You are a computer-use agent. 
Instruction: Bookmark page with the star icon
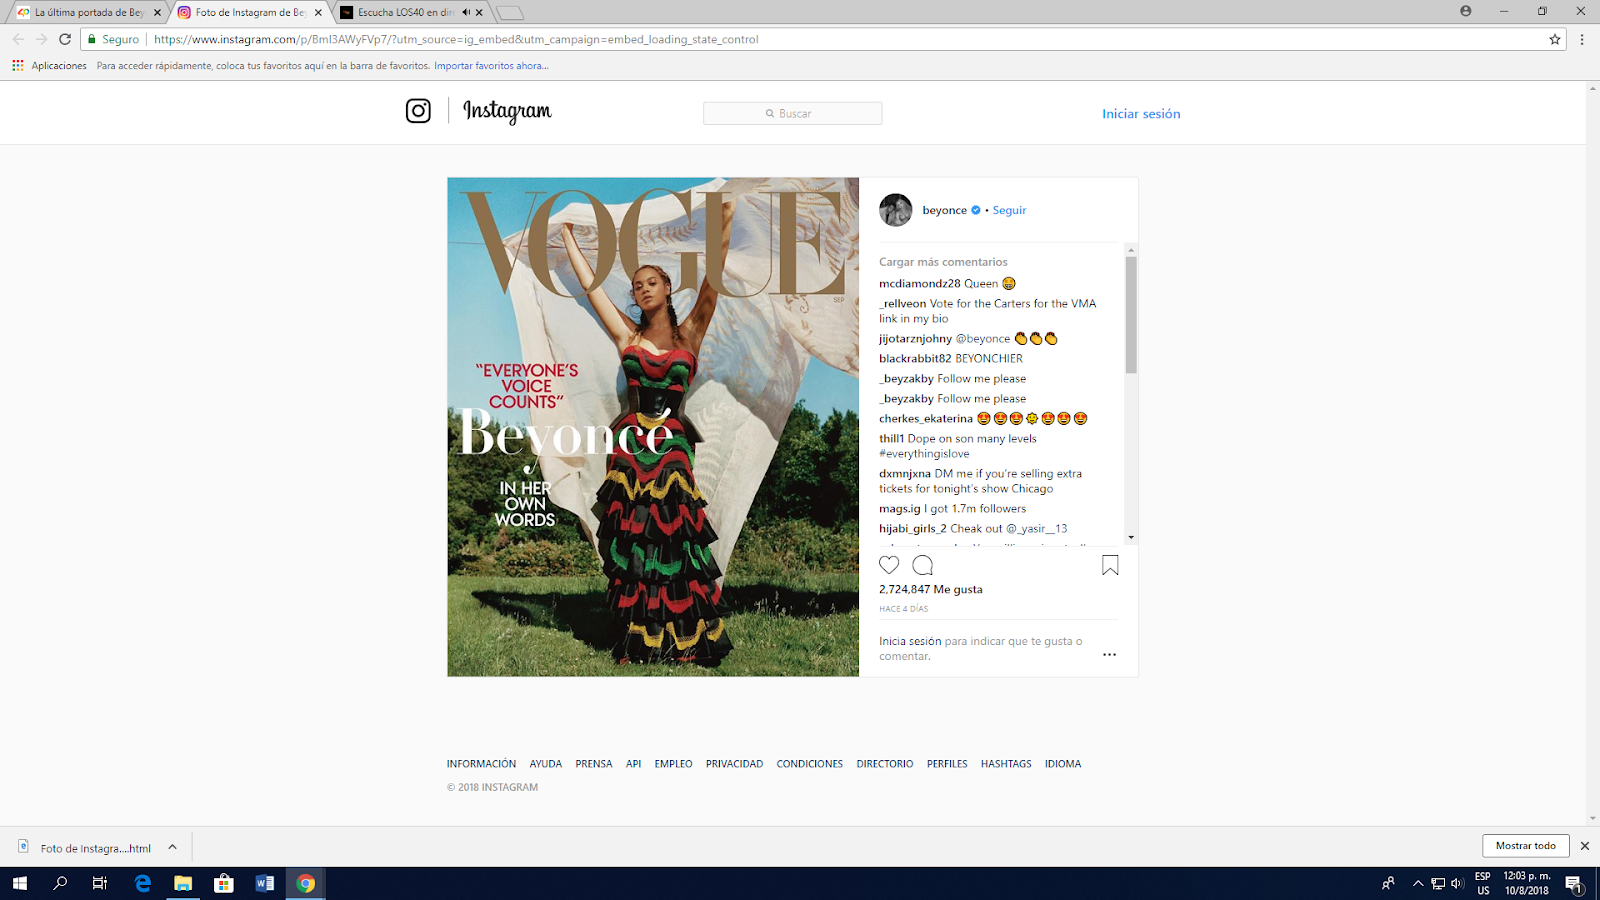click(x=1555, y=39)
